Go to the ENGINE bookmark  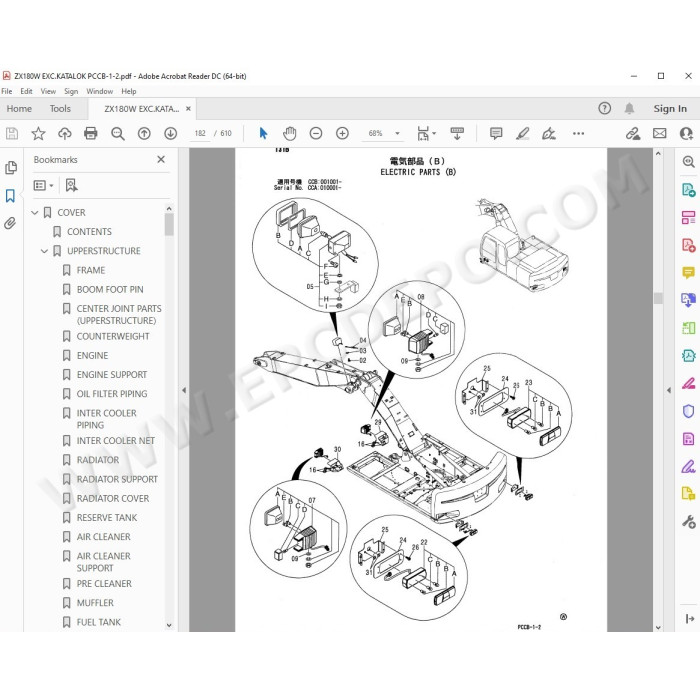(92, 355)
